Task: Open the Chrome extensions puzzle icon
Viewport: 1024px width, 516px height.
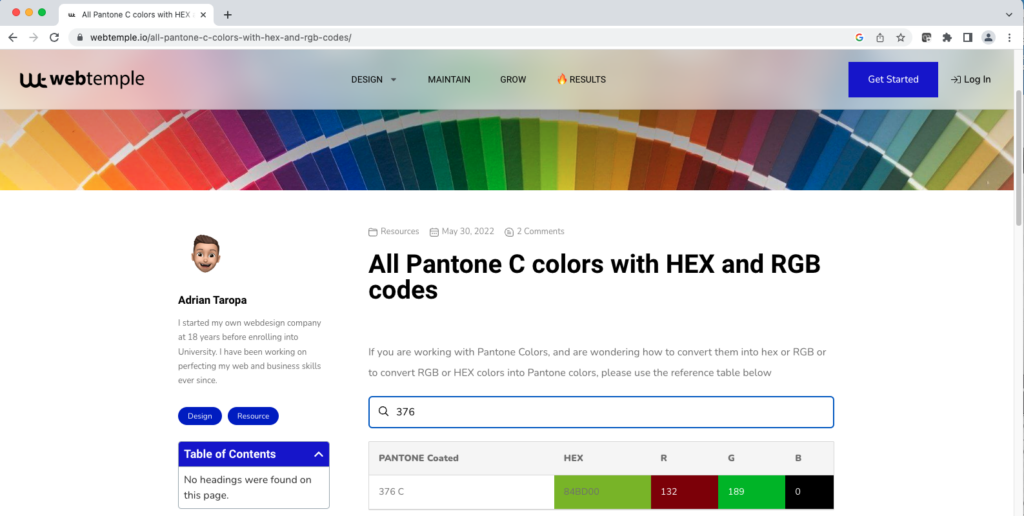Action: pyautogui.click(x=947, y=38)
